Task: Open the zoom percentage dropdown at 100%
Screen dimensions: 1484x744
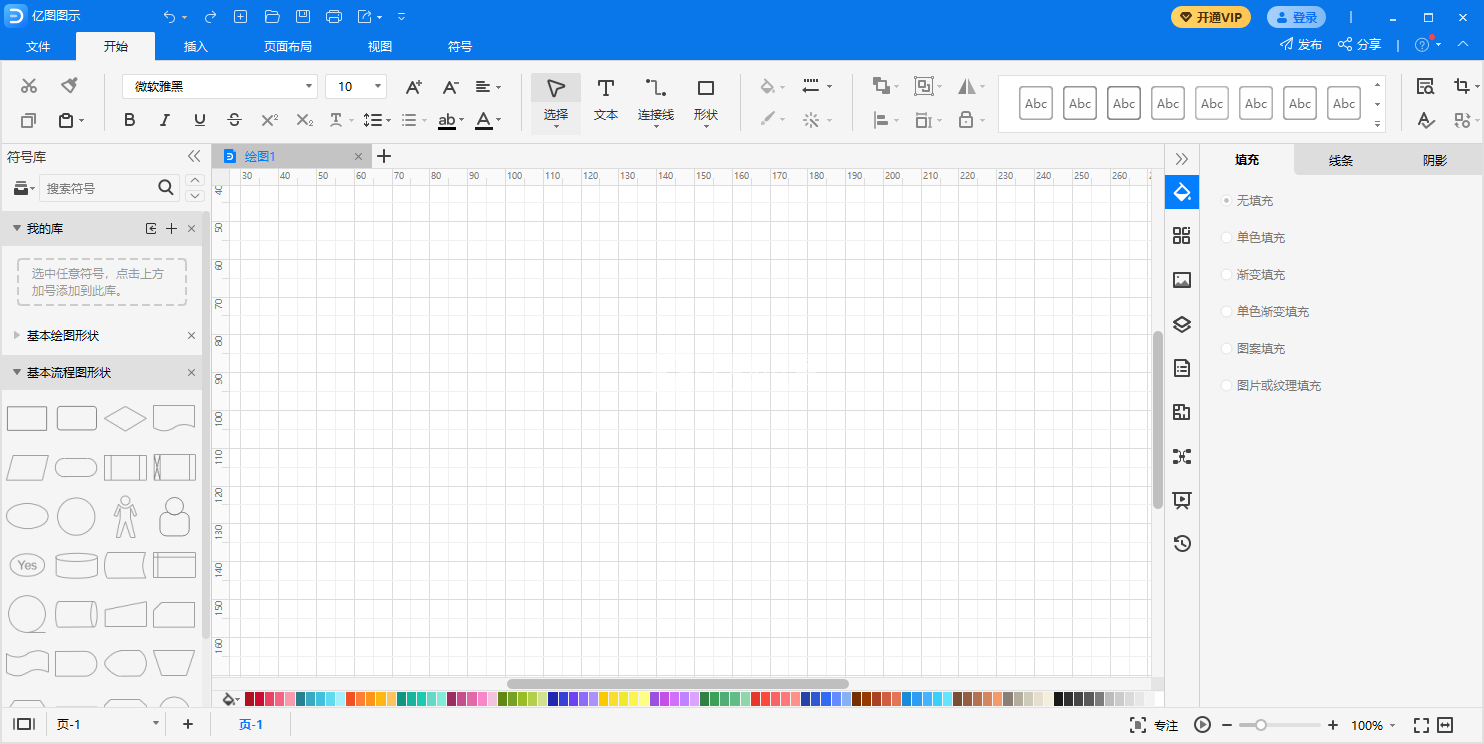Action: (1373, 725)
